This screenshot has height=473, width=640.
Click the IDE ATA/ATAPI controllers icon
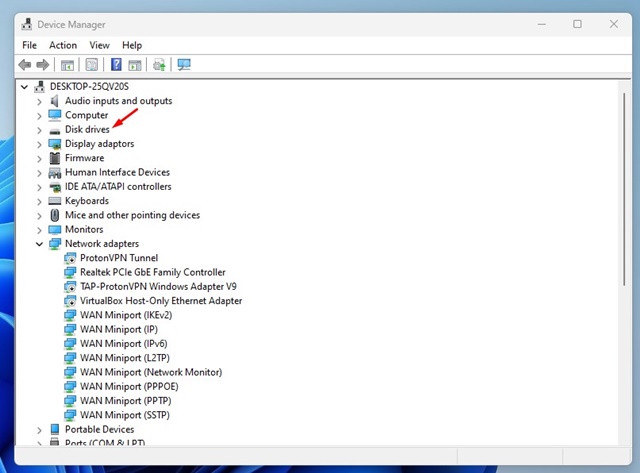[x=55, y=187]
